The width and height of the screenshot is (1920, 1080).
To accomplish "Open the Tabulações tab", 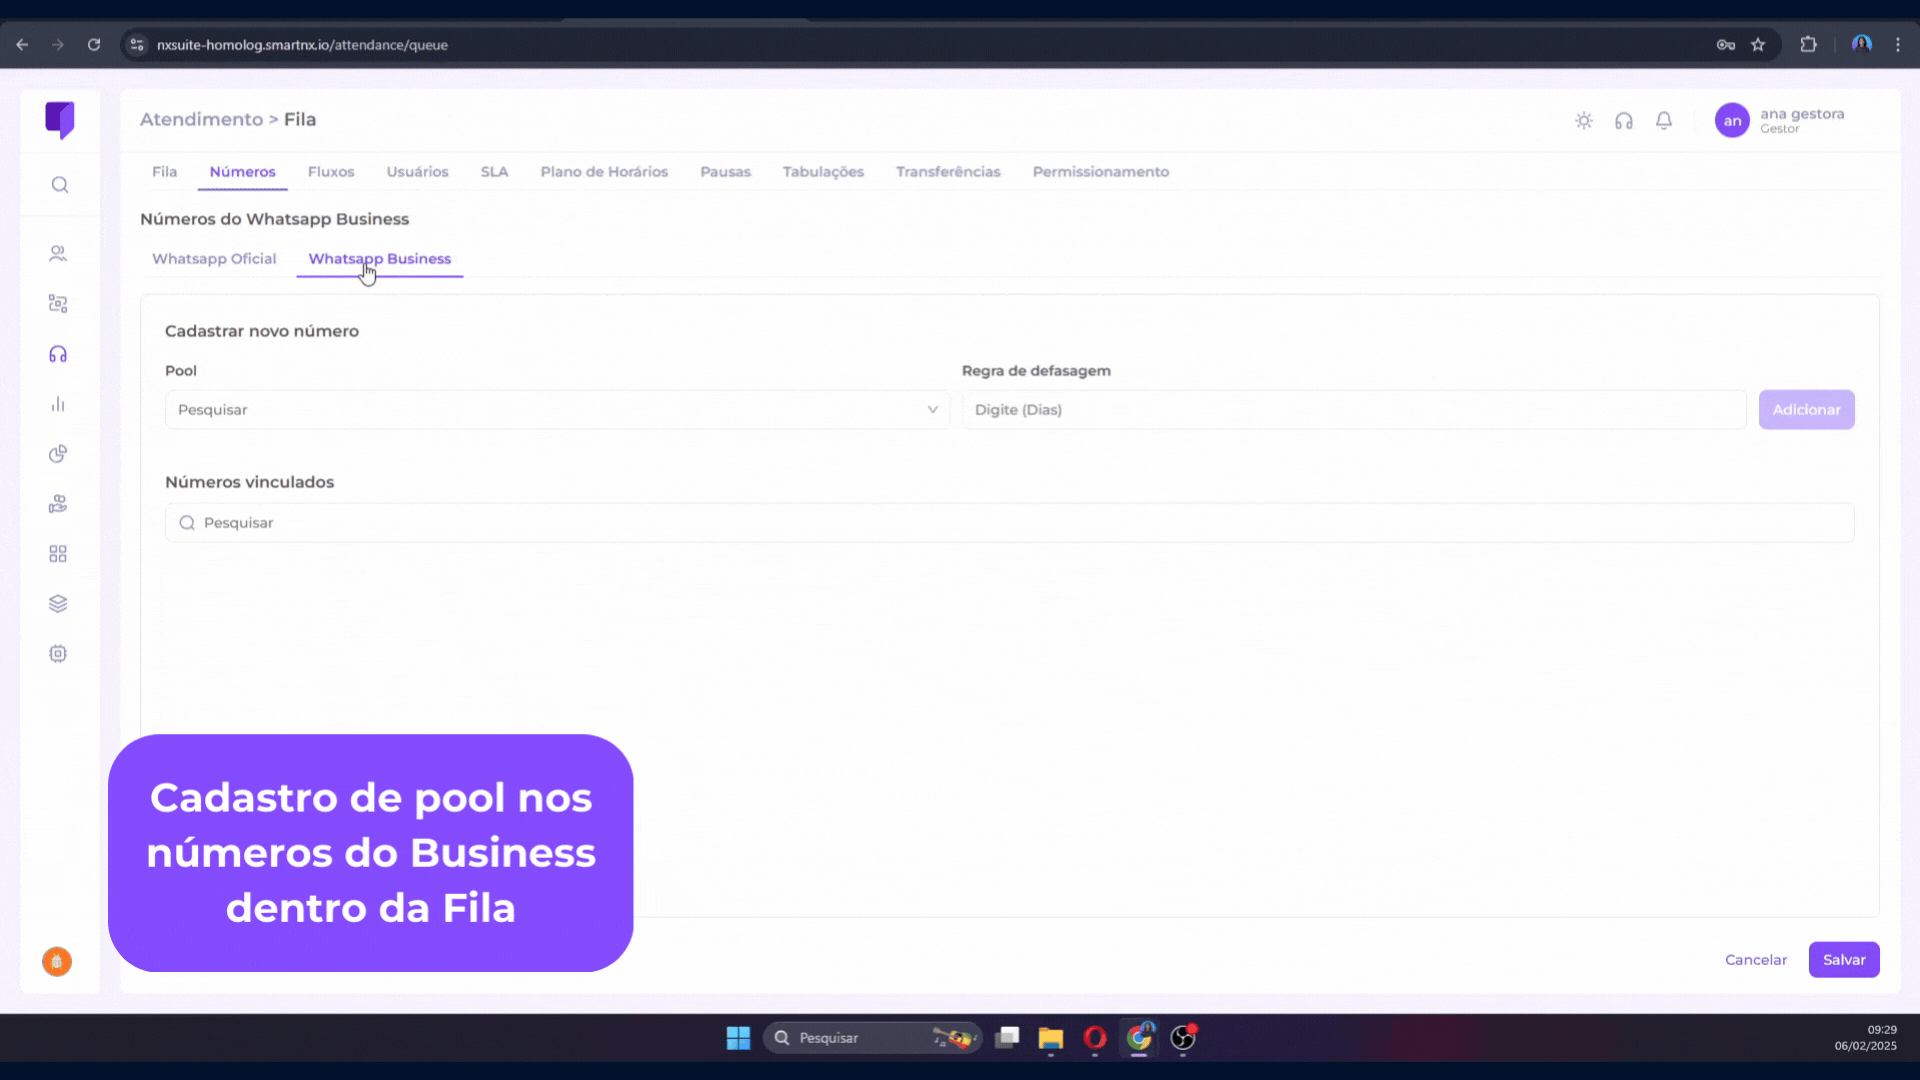I will 823,172.
